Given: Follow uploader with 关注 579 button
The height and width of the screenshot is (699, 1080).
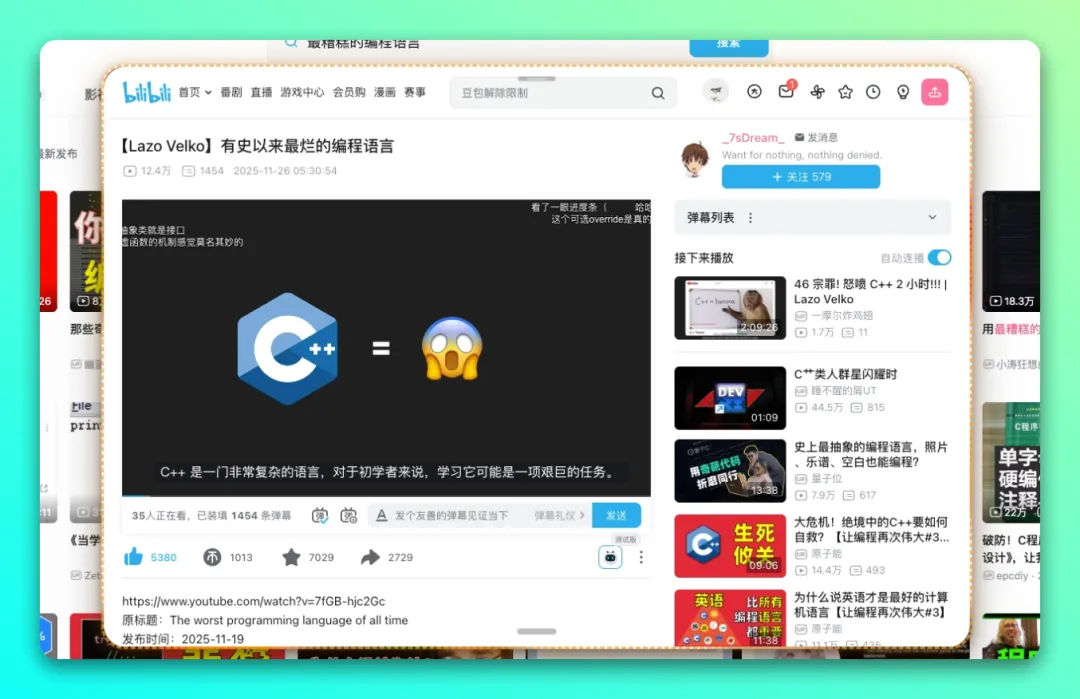Looking at the screenshot, I should [800, 177].
